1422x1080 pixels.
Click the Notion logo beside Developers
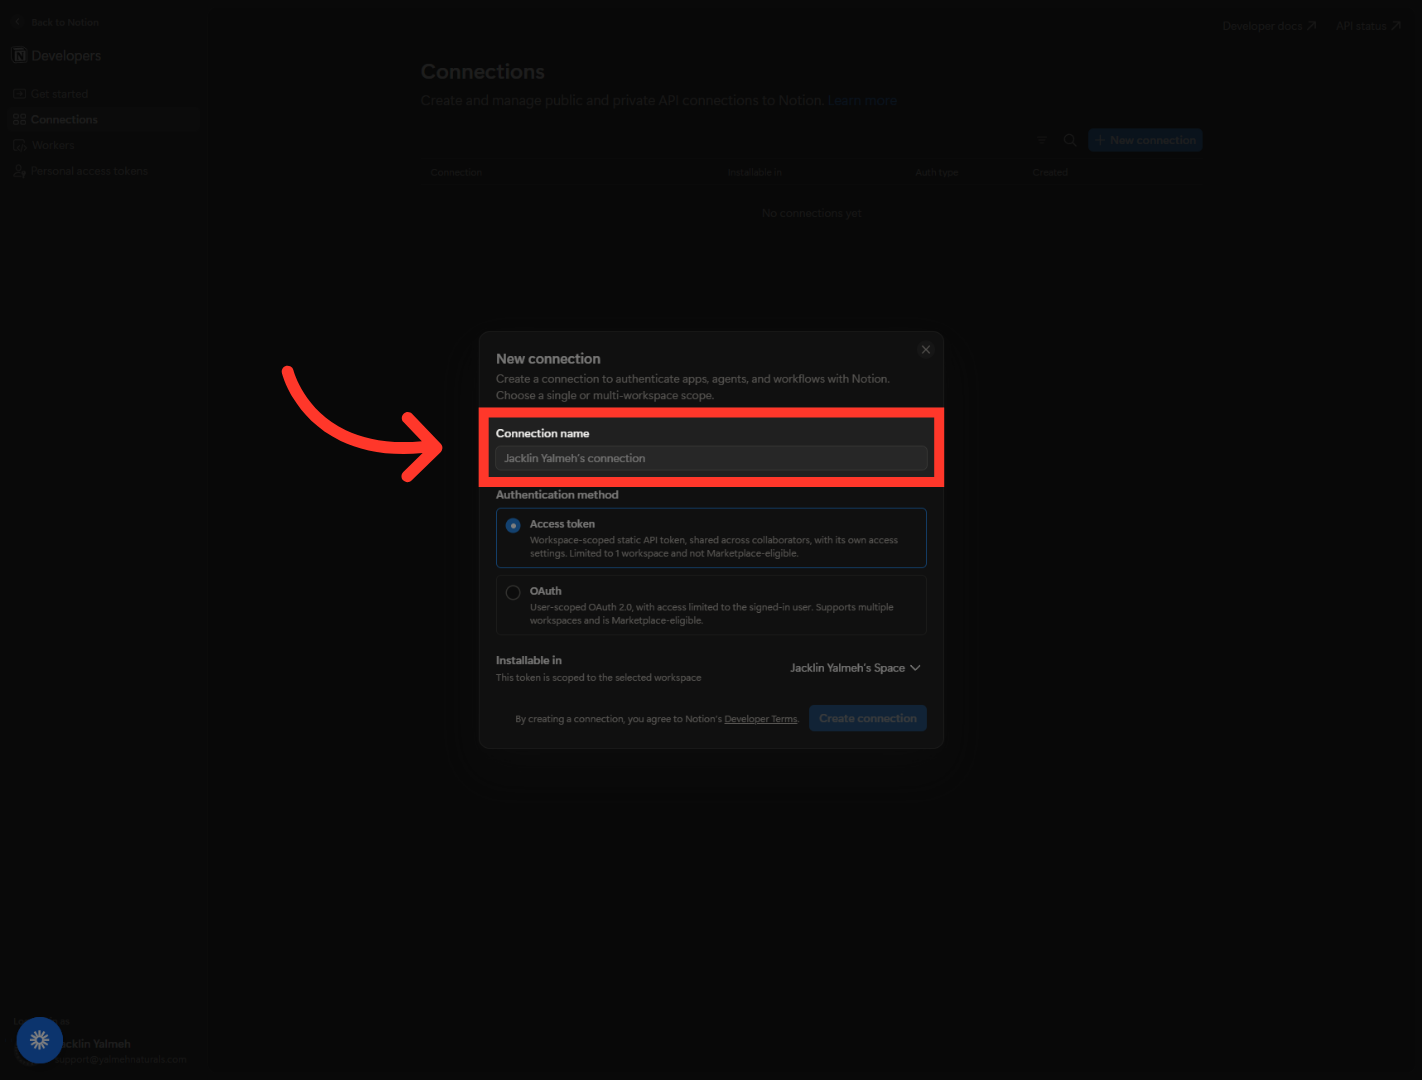(x=19, y=55)
